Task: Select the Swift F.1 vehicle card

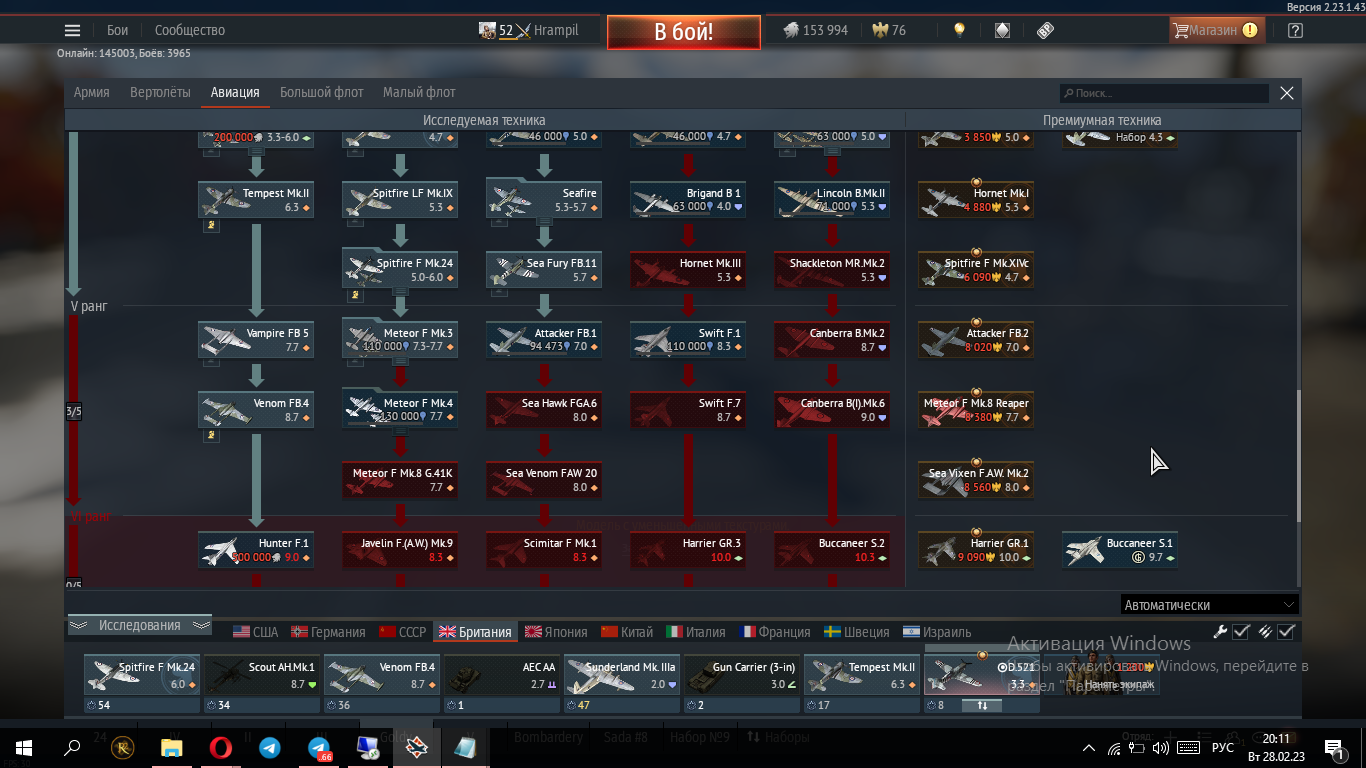Action: 688,340
